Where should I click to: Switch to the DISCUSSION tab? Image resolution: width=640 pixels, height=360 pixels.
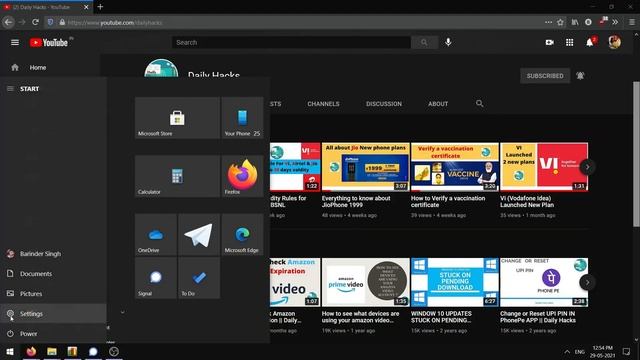(x=384, y=104)
